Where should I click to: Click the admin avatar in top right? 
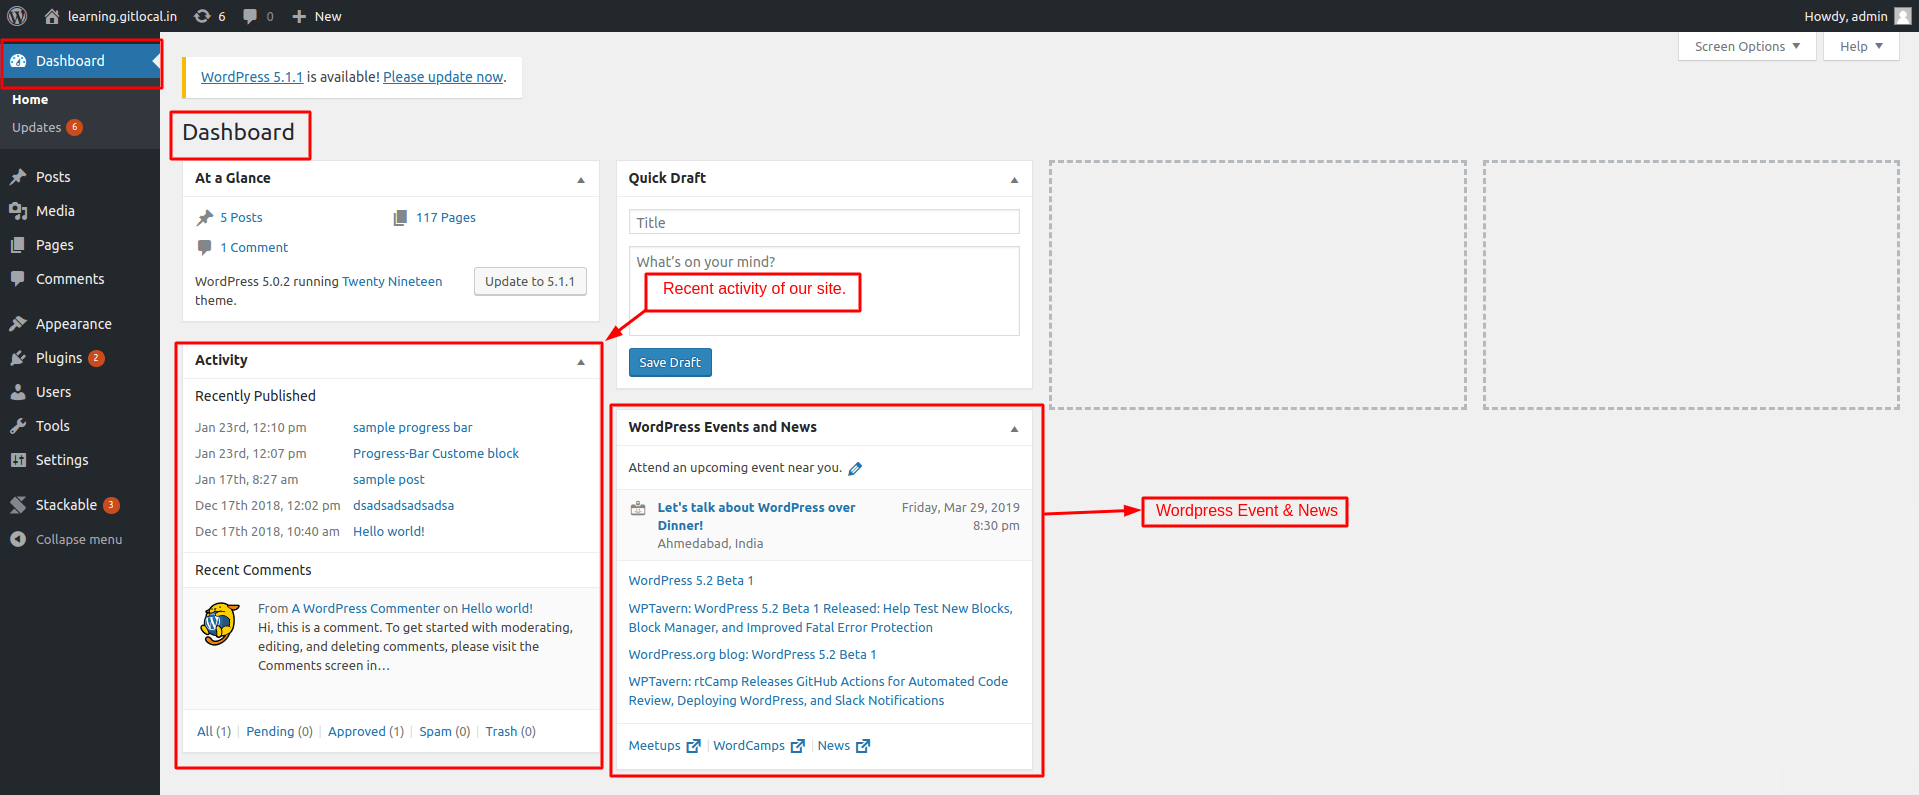[x=1903, y=16]
